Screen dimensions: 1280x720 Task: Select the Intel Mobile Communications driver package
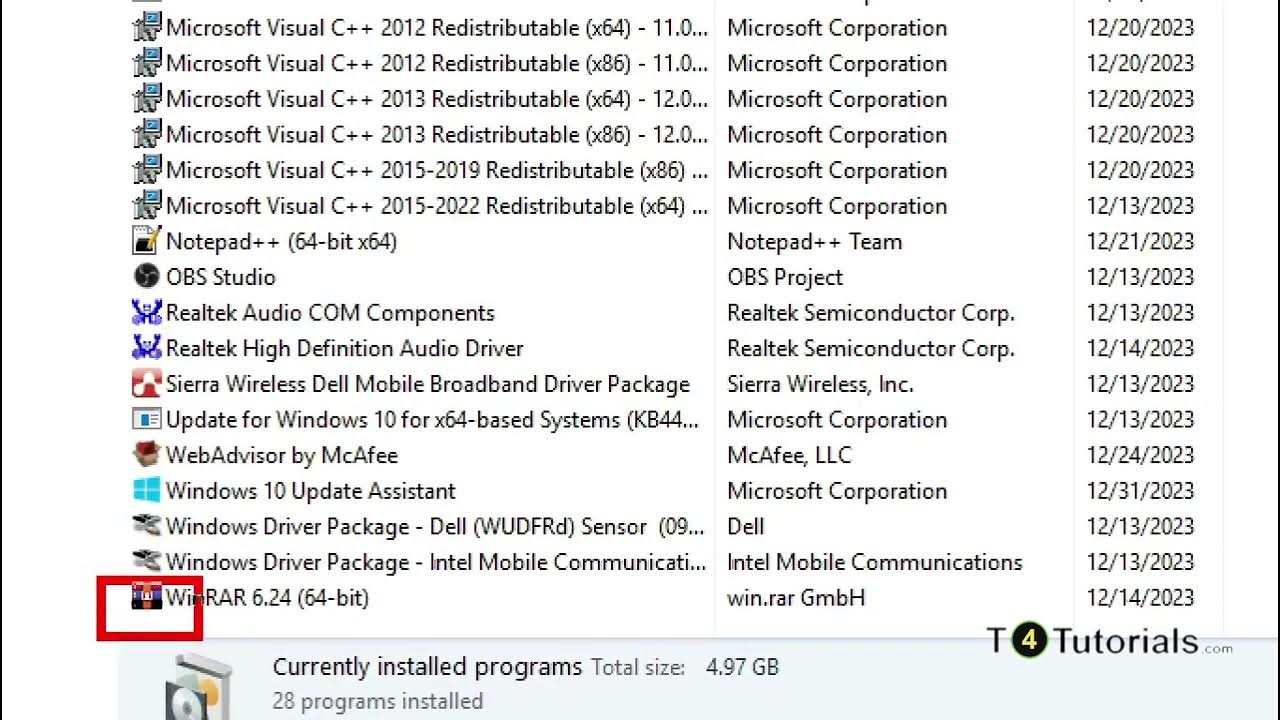(x=436, y=562)
